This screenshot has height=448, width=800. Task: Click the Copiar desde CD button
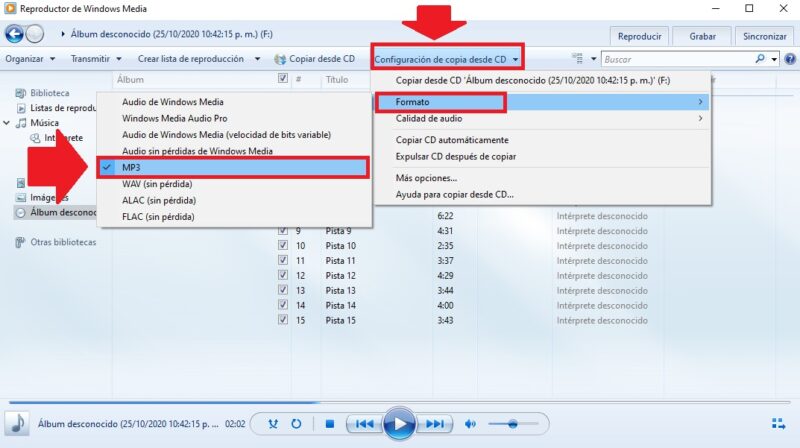[314, 59]
